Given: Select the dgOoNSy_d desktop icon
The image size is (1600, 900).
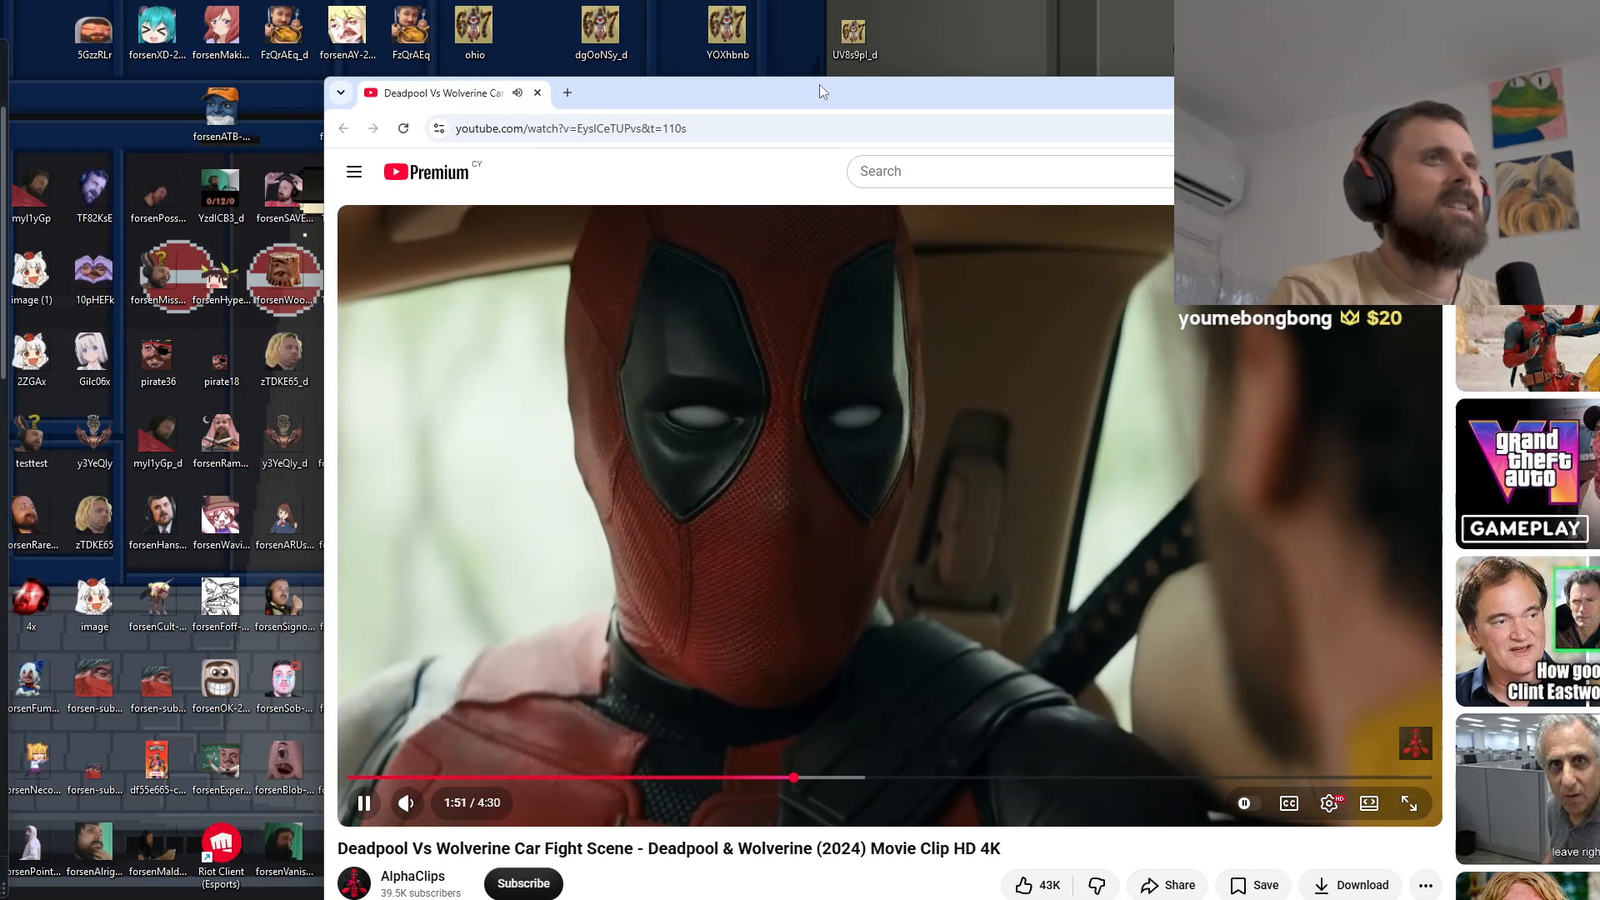Looking at the screenshot, I should [601, 34].
